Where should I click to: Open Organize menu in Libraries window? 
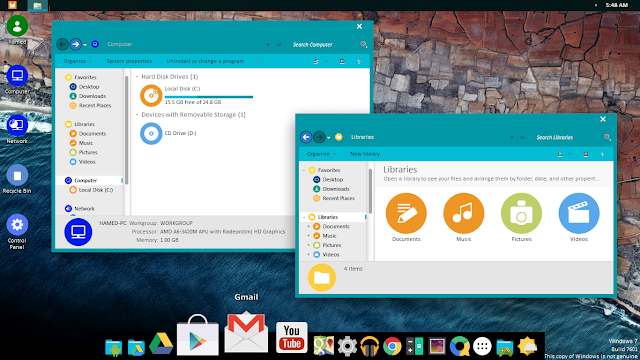[321, 154]
